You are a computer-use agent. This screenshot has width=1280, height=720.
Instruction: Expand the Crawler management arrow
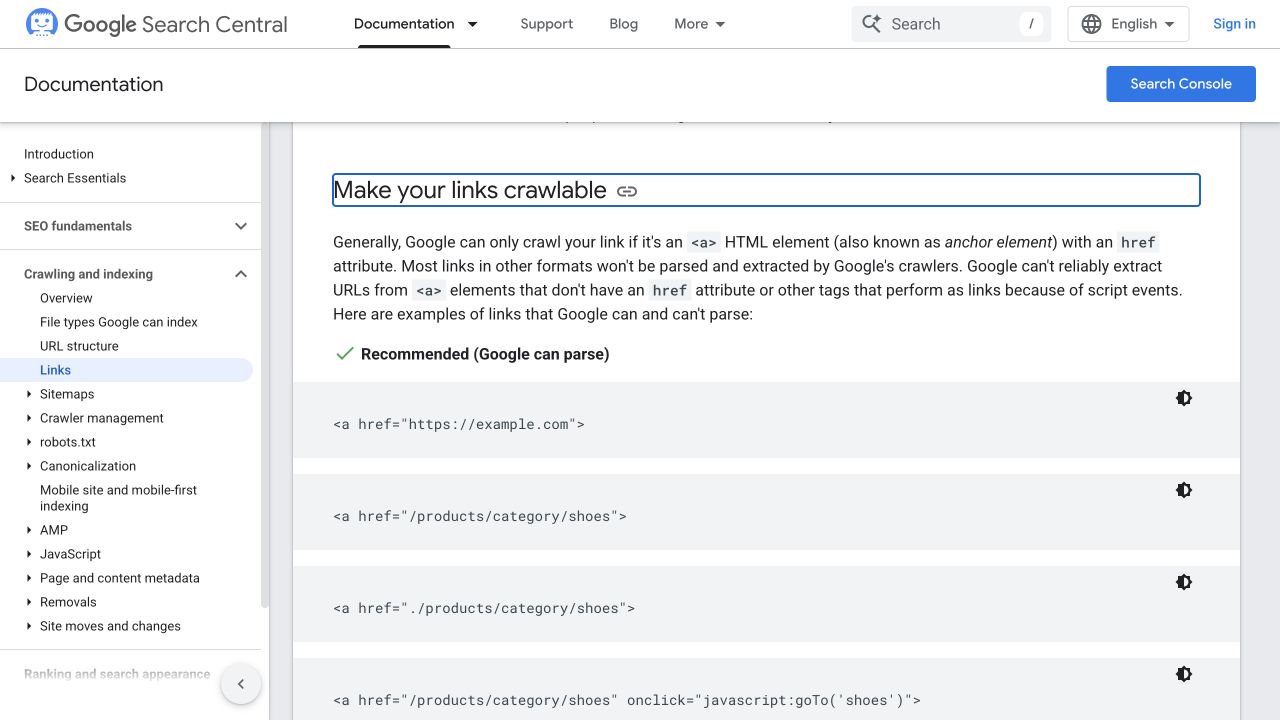29,418
